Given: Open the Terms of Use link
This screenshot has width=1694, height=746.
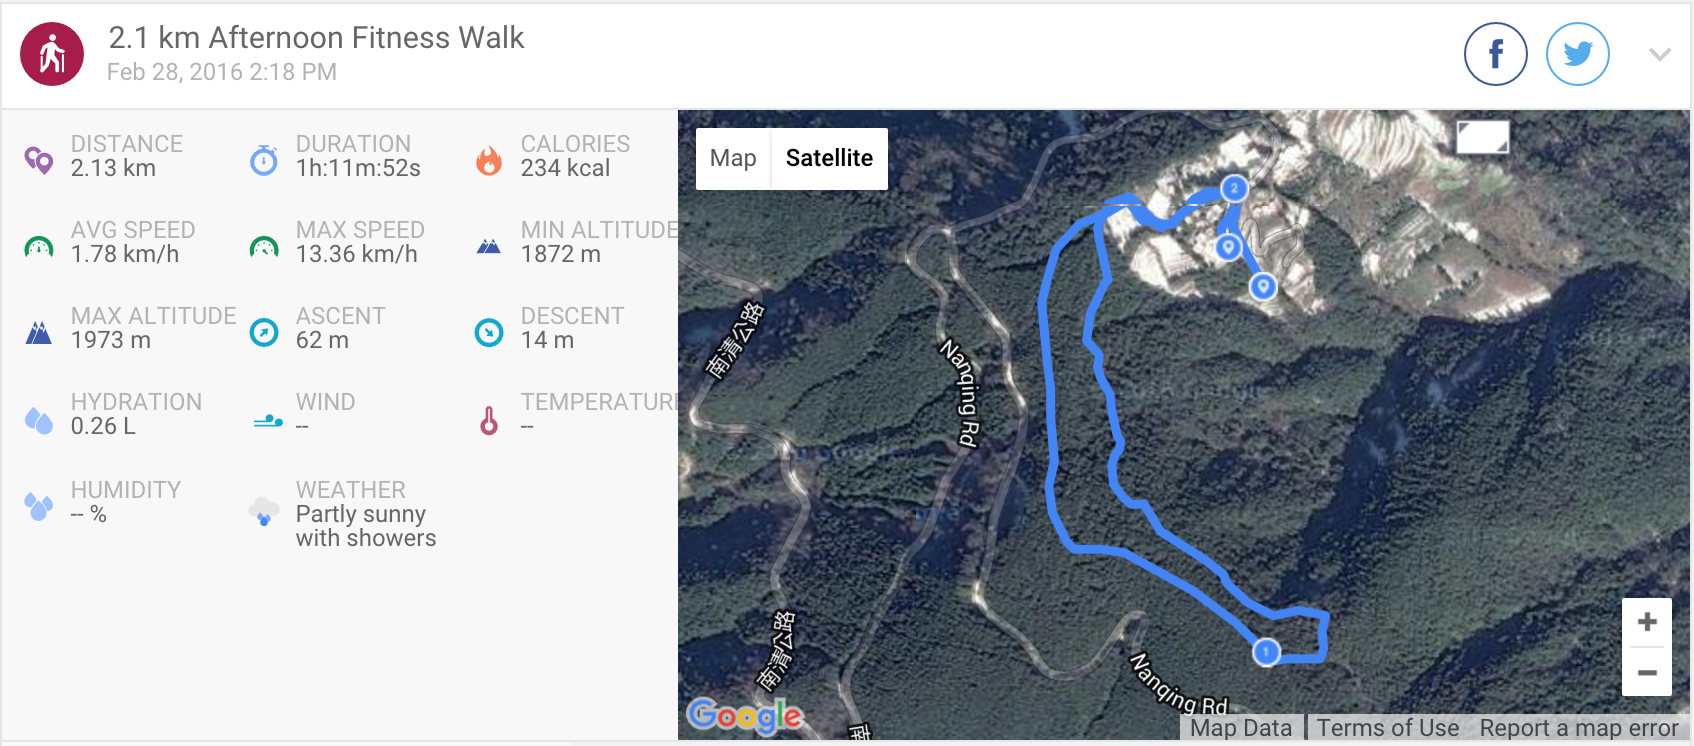Looking at the screenshot, I should (x=1387, y=728).
